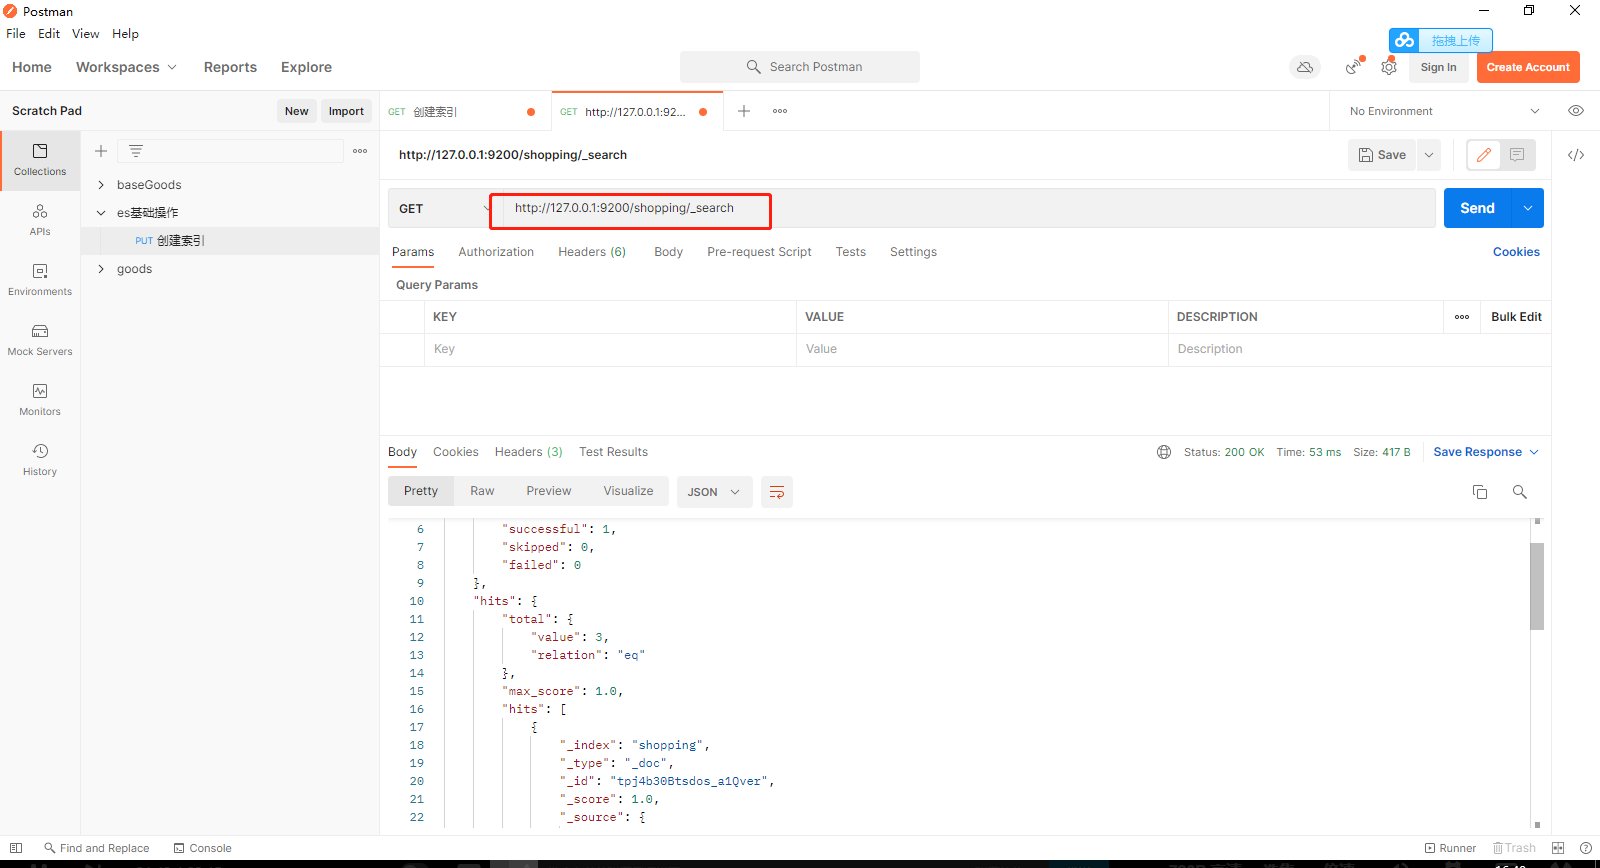Click the Send button

point(1478,208)
